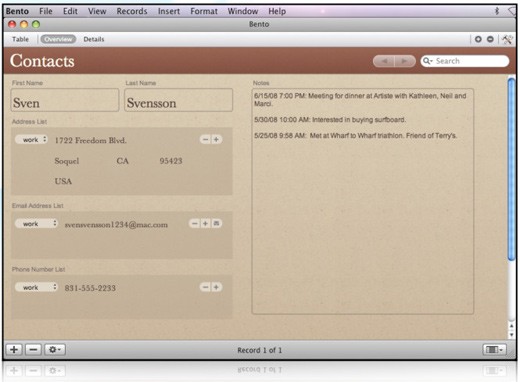Click note about buying surfboard
Viewport: 520px width, 382px height.
click(330, 120)
